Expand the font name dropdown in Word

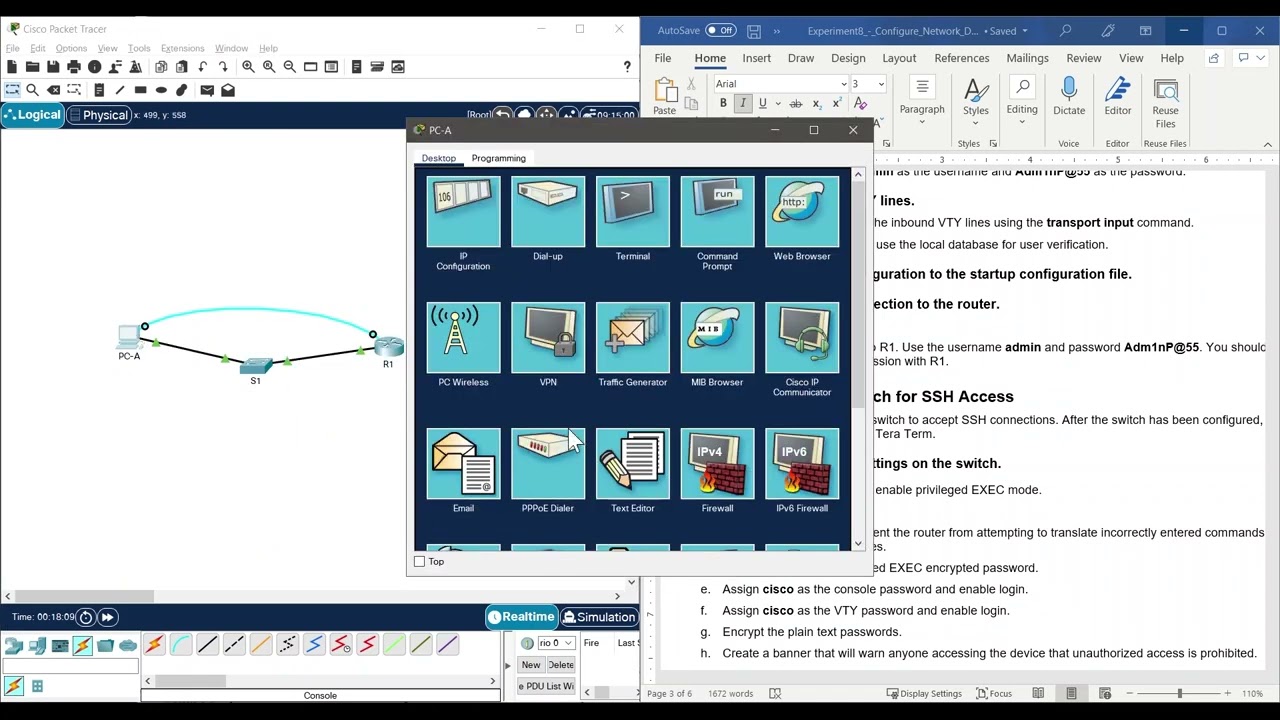click(843, 84)
